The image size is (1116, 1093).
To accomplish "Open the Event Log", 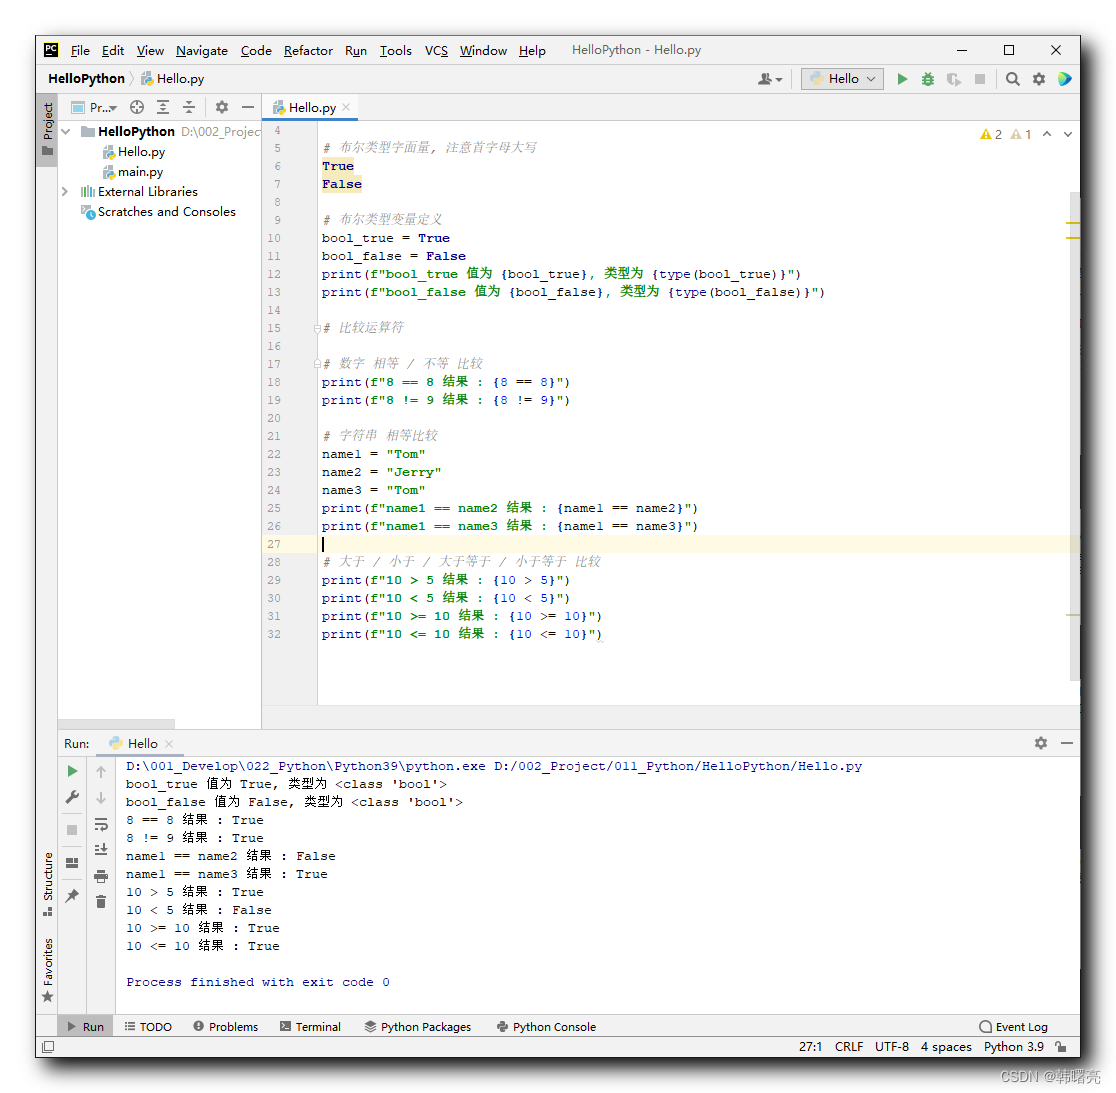I will click(1014, 1027).
